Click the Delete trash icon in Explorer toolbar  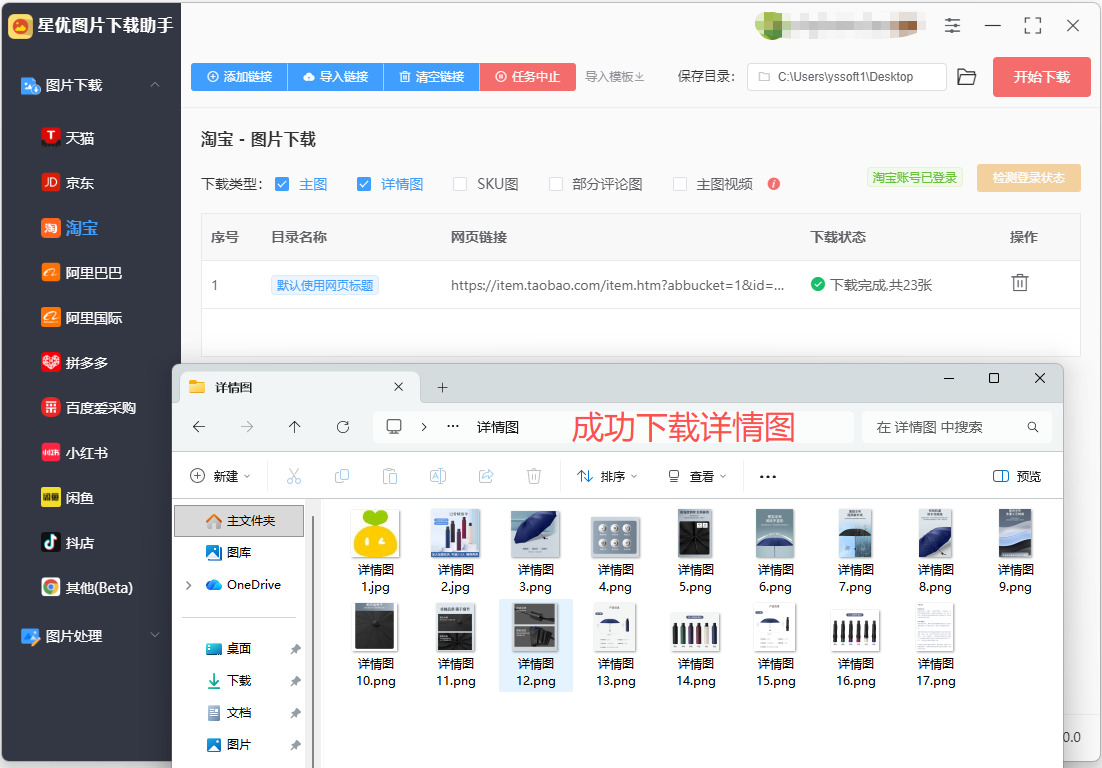coord(534,476)
